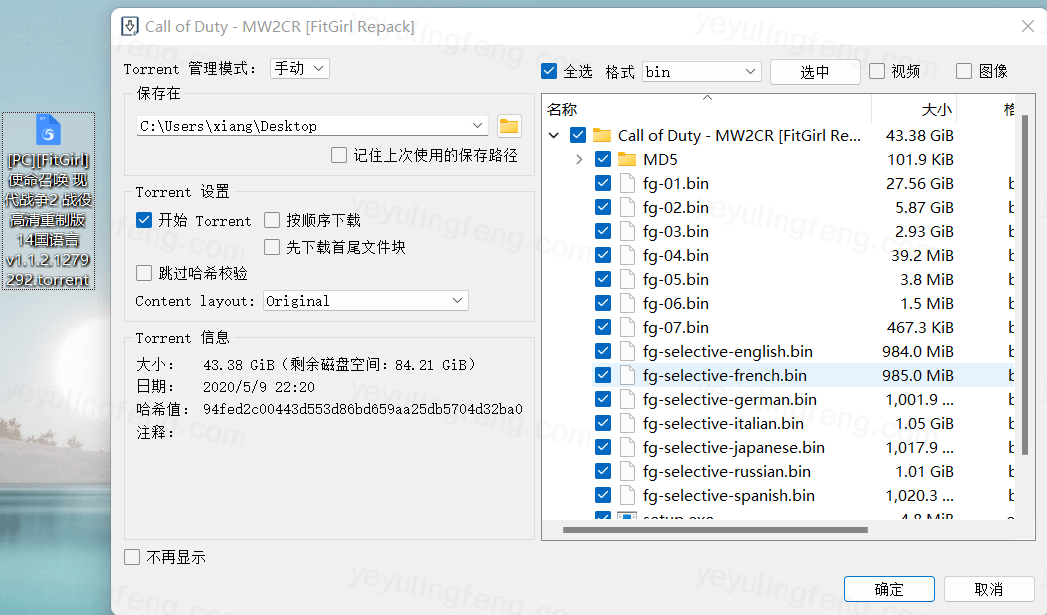
Task: Click the fg-04.bin file icon
Action: click(x=626, y=256)
